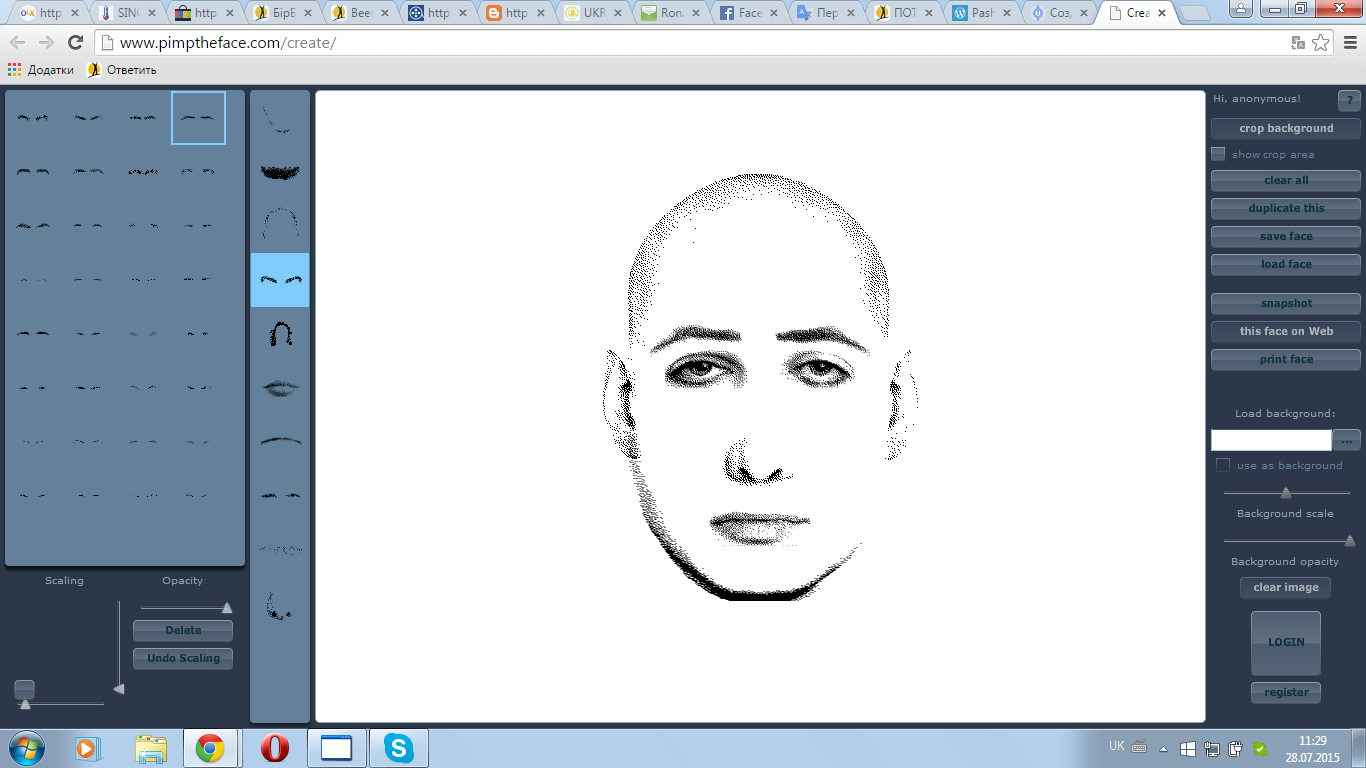Select the mustache category in the feature strip
Screen dimensions: 1366x768
click(x=280, y=172)
